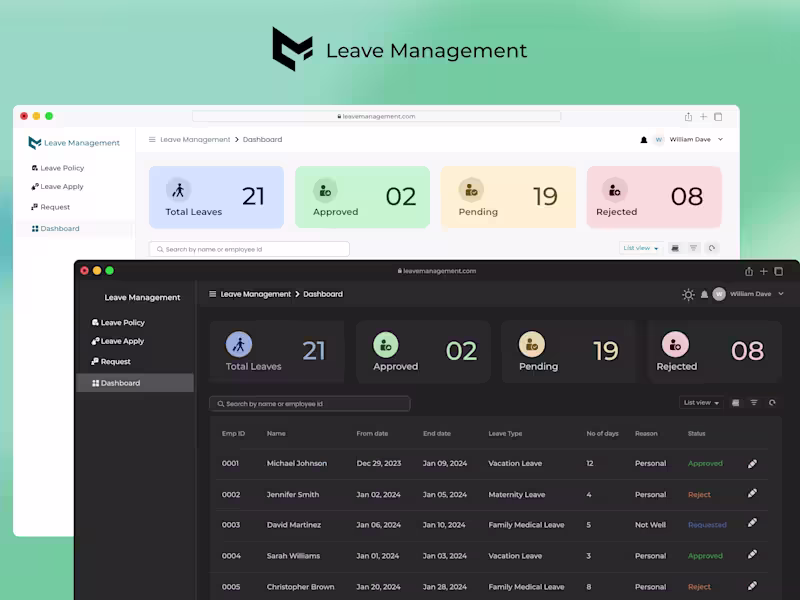Select Request in dark window sidebar

click(x=111, y=362)
